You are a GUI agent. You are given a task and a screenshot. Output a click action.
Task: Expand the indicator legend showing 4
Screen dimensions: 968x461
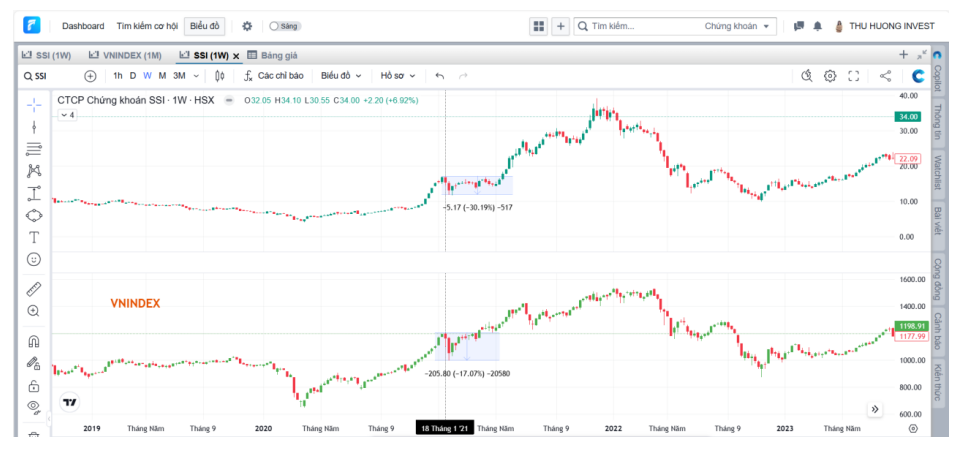click(x=67, y=115)
